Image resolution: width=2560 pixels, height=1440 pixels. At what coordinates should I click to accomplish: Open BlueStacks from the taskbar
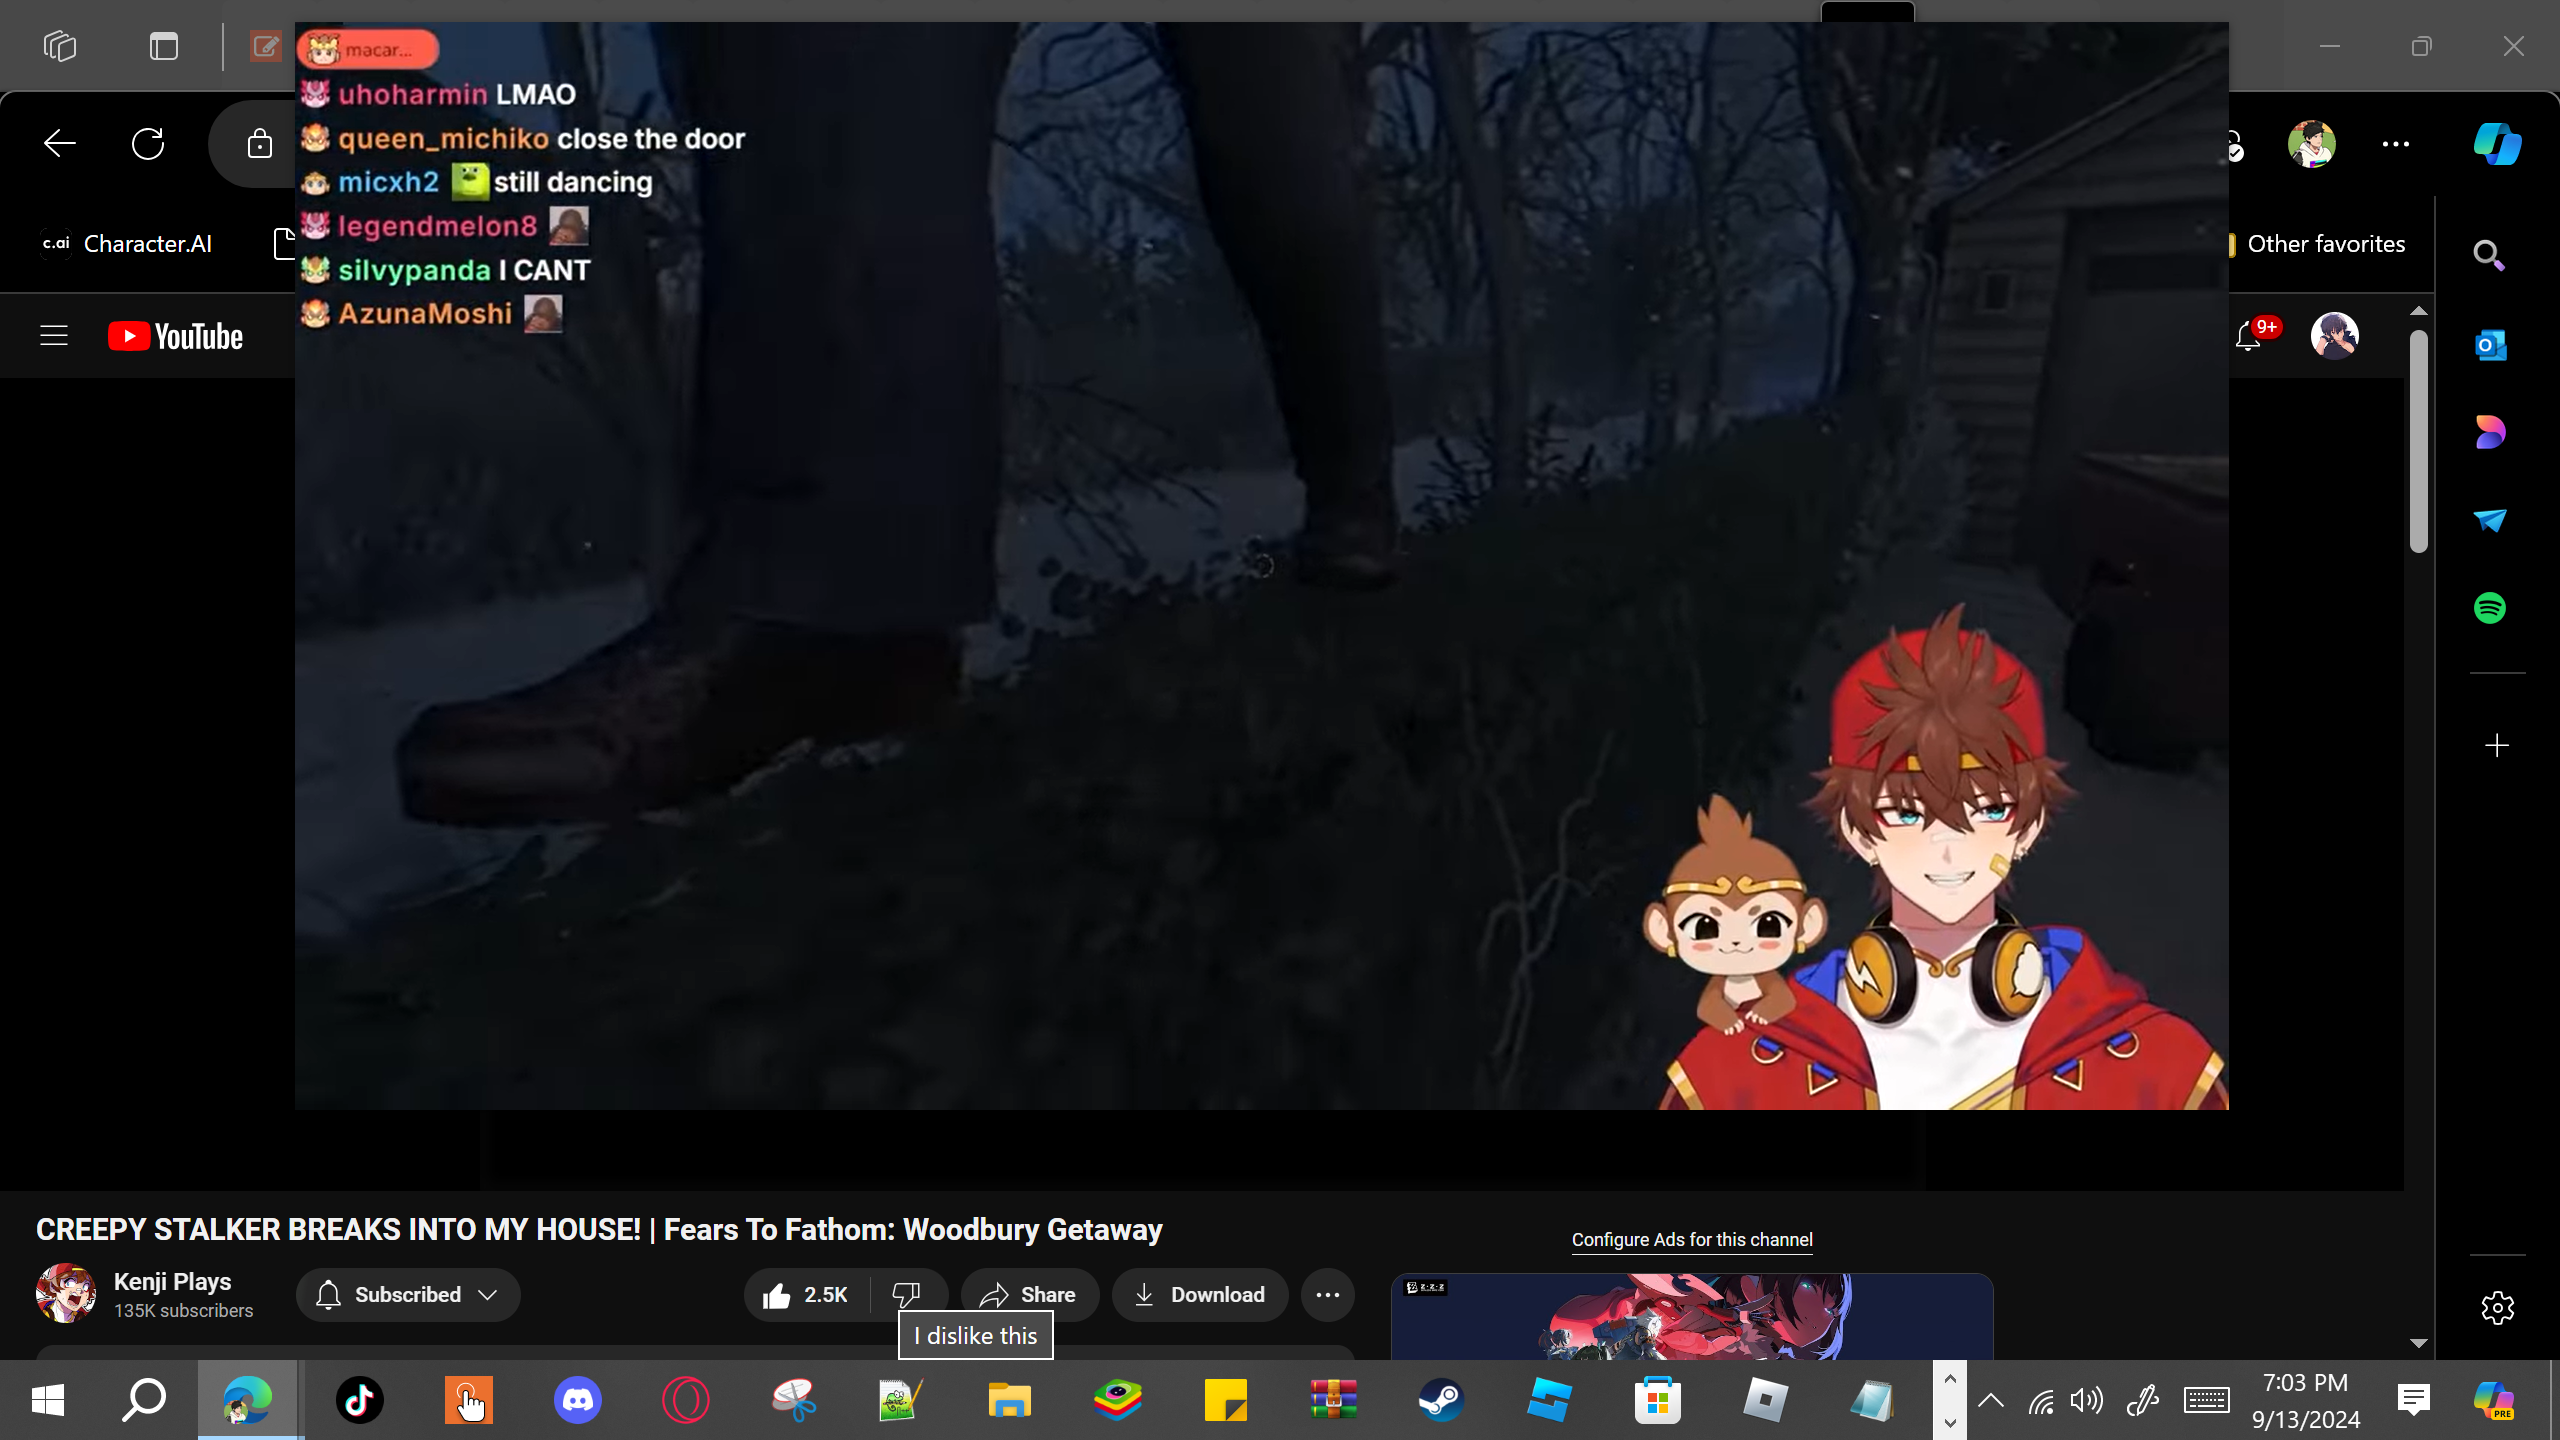pos(1118,1400)
